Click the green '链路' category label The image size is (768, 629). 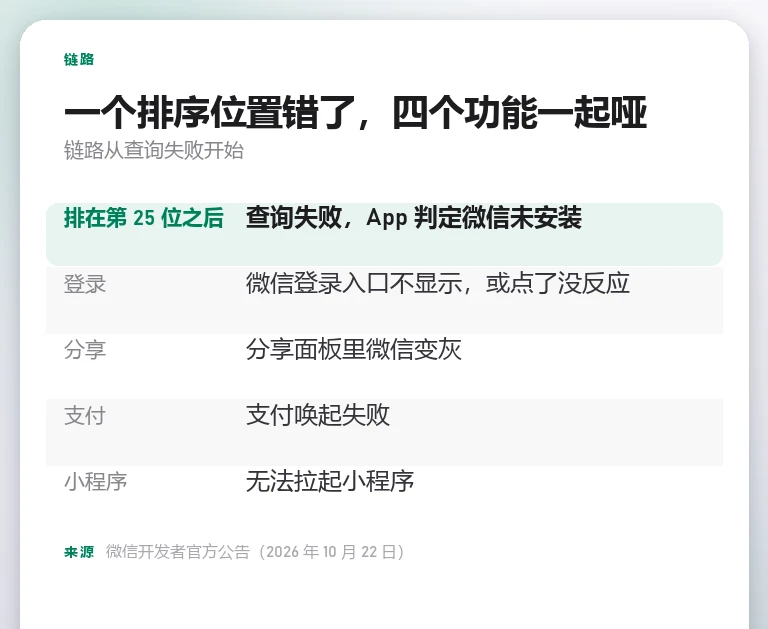coord(79,59)
